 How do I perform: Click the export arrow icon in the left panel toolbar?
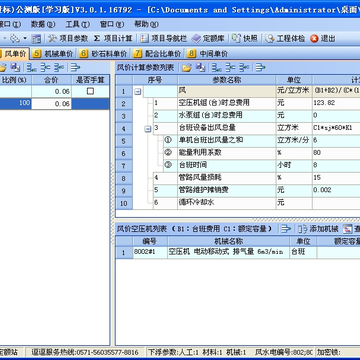[76, 68]
